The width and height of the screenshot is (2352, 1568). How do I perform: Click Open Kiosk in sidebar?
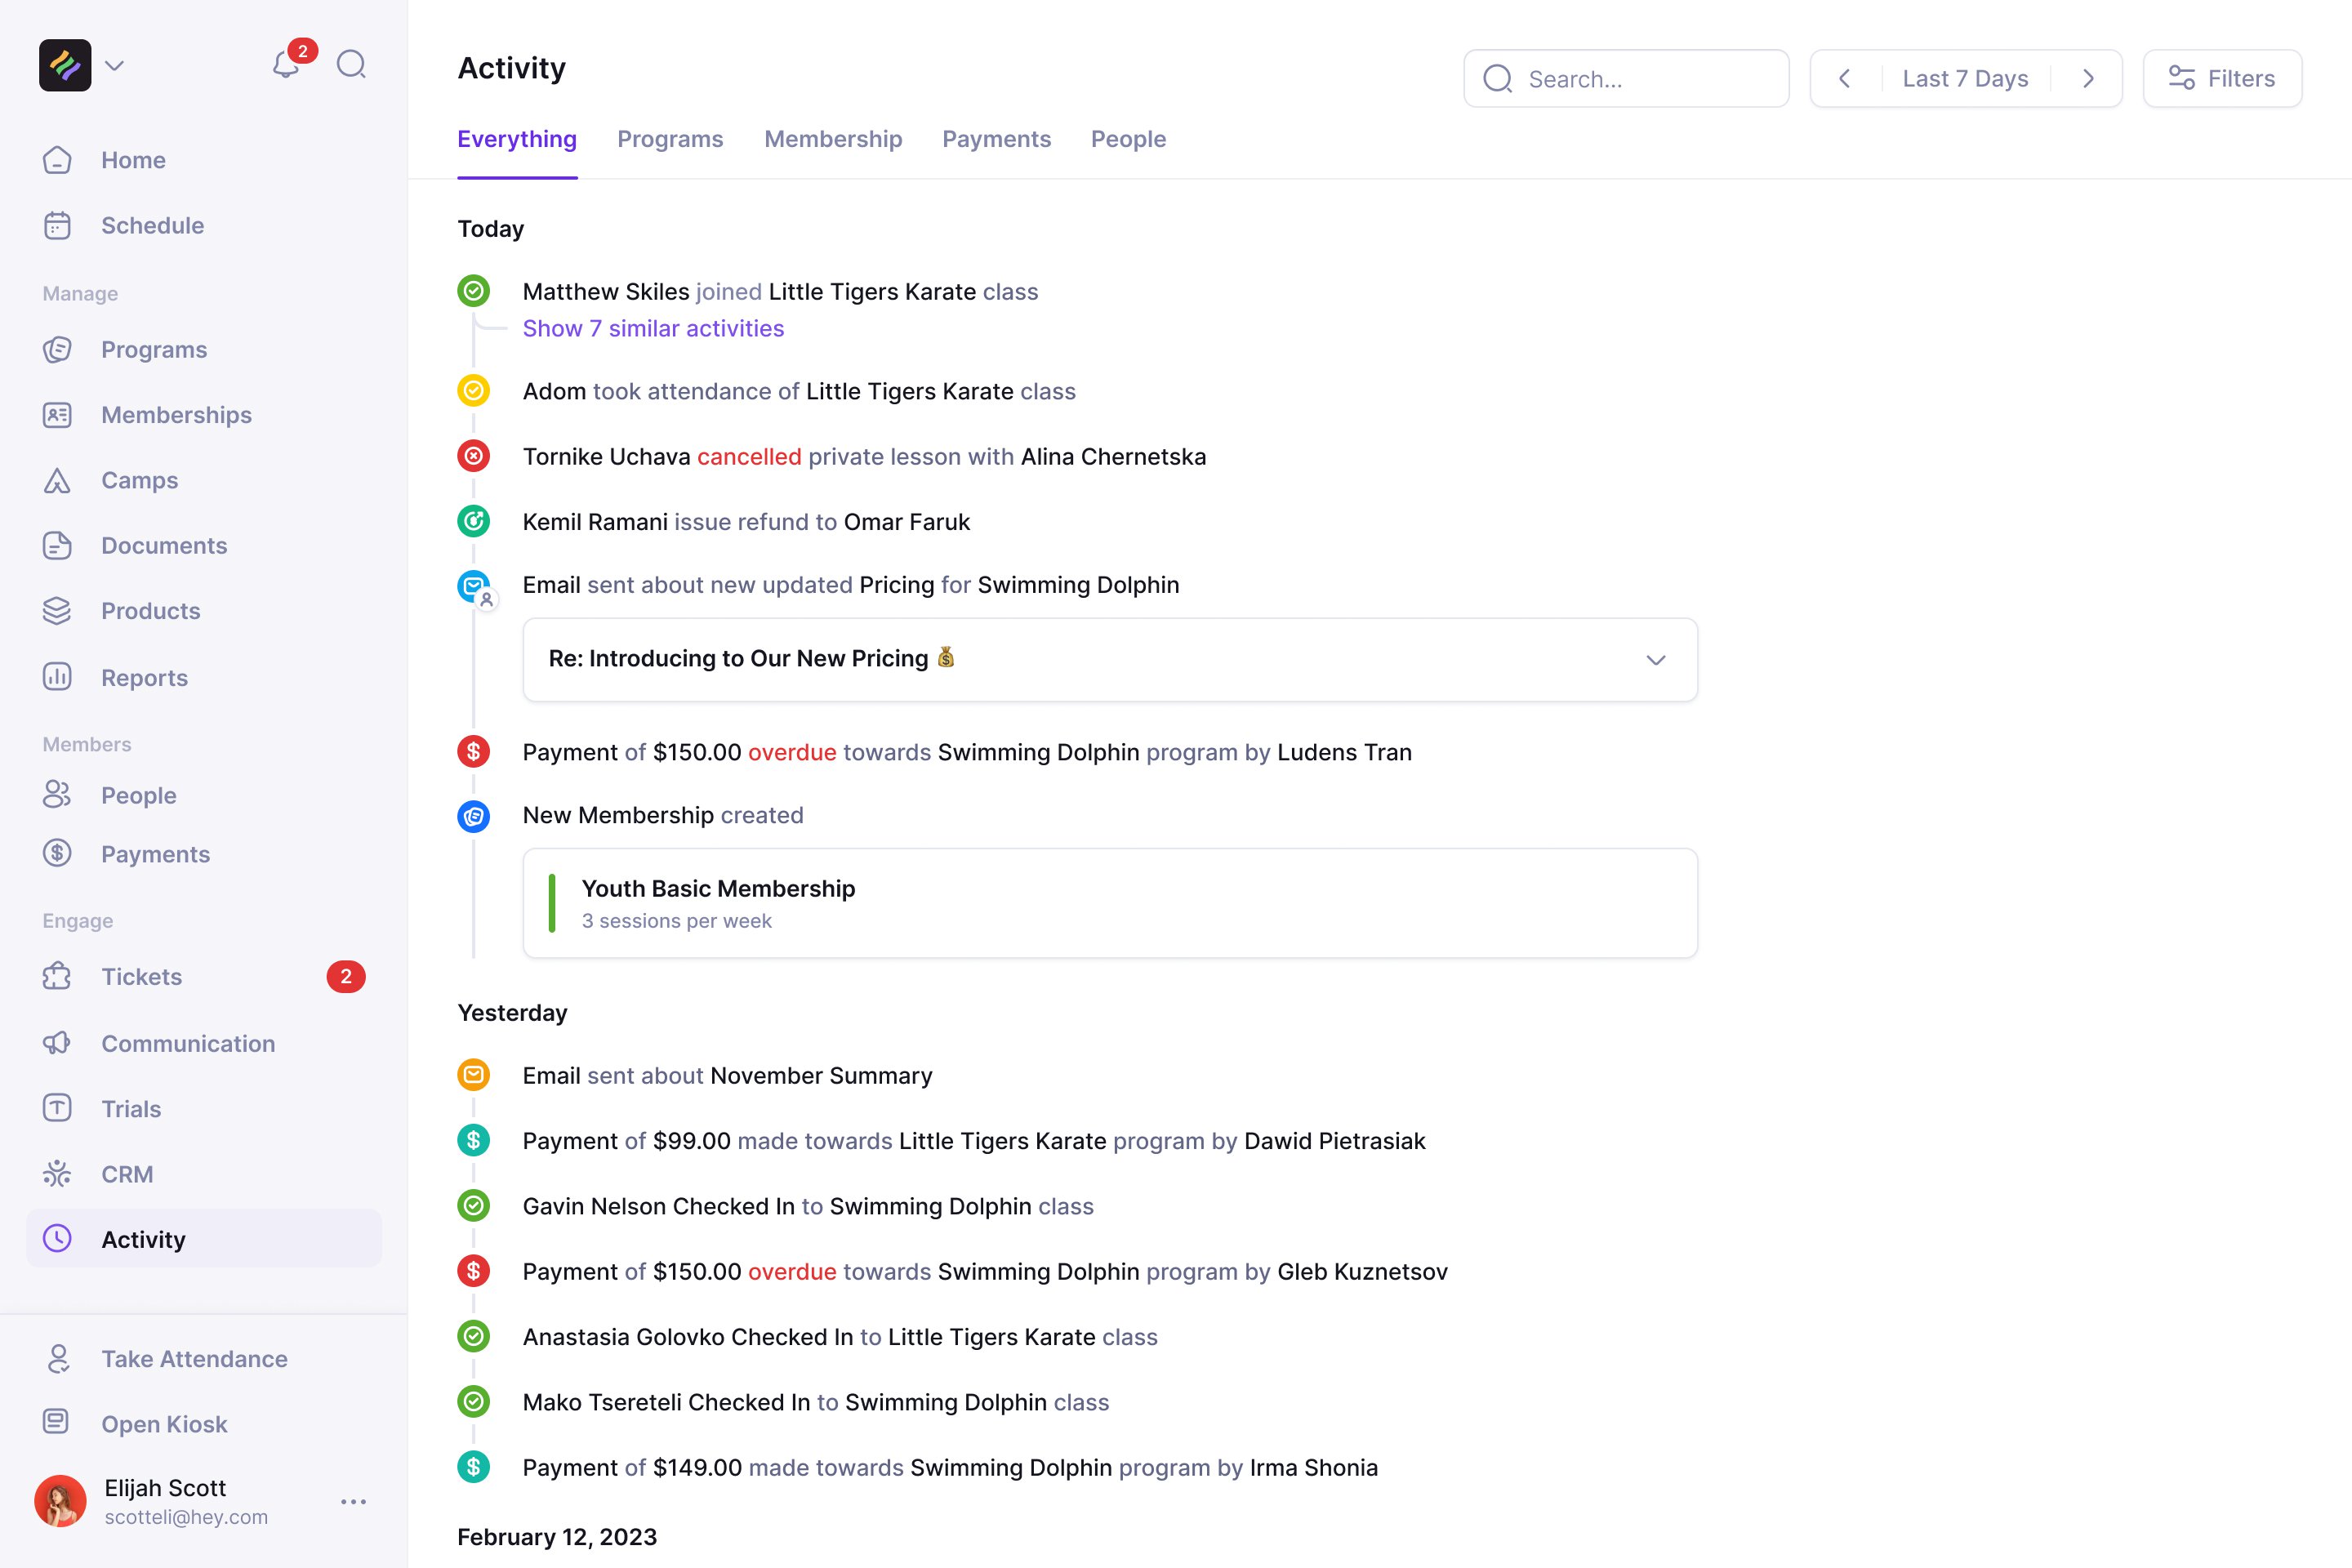point(164,1424)
